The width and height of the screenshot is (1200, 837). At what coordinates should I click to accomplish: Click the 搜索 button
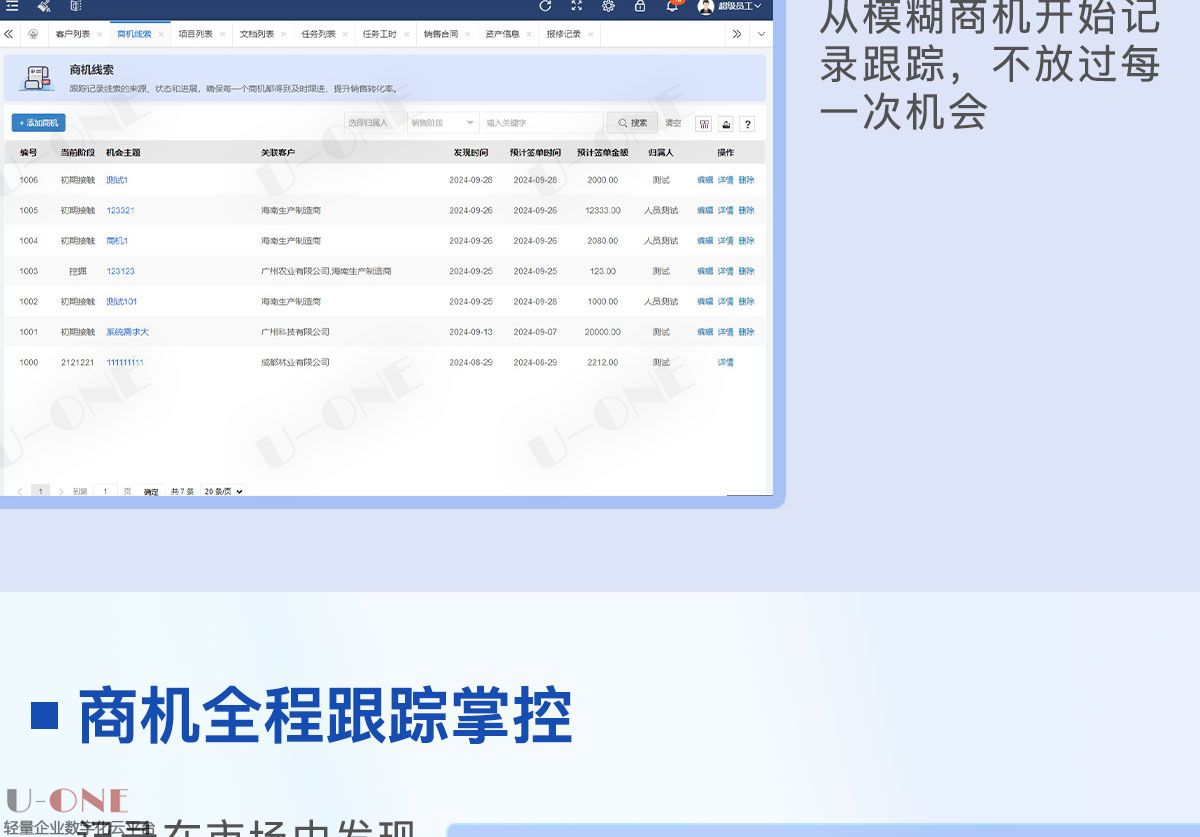click(x=632, y=123)
